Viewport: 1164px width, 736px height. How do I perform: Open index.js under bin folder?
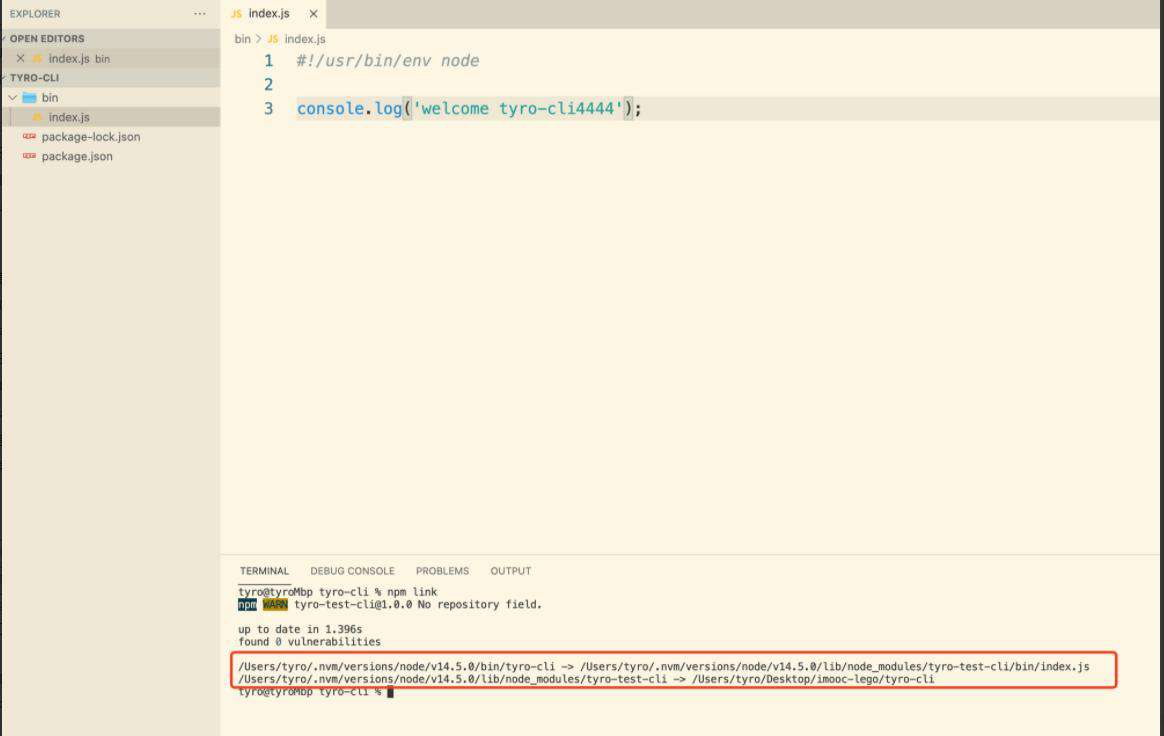tap(69, 117)
